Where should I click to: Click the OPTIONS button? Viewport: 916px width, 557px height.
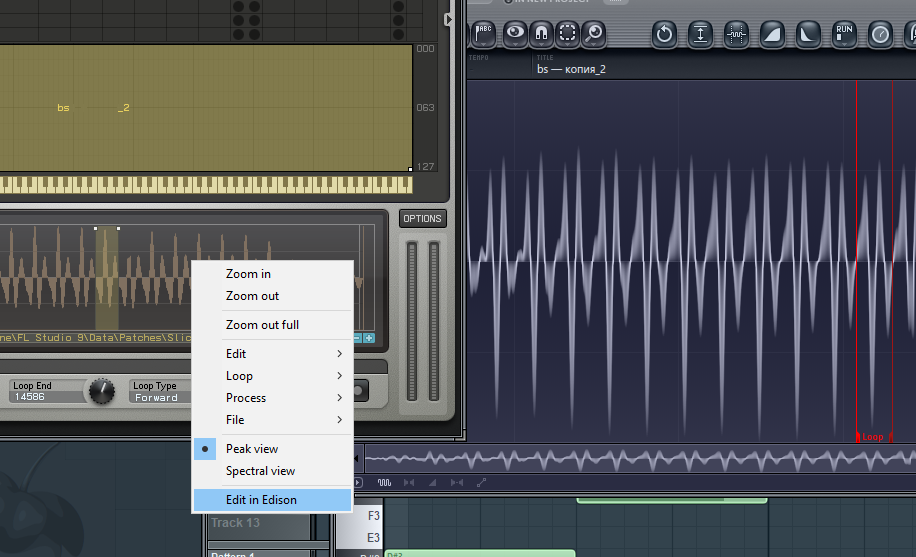[x=422, y=219]
